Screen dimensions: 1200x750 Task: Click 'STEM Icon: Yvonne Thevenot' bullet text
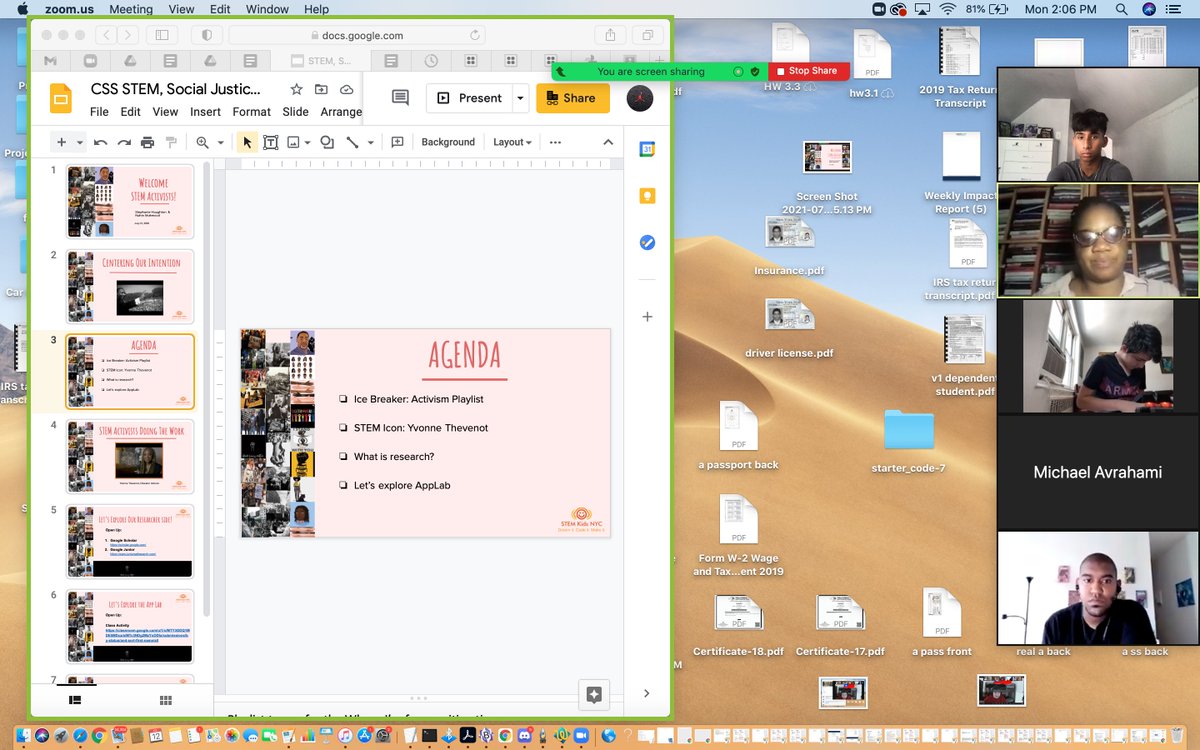pos(420,428)
